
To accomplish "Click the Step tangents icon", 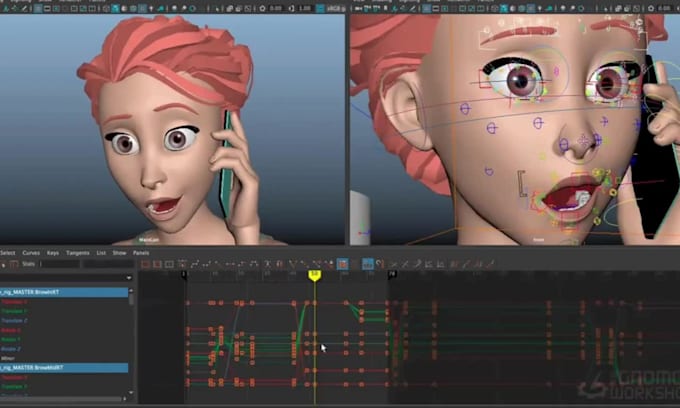I will point(242,264).
